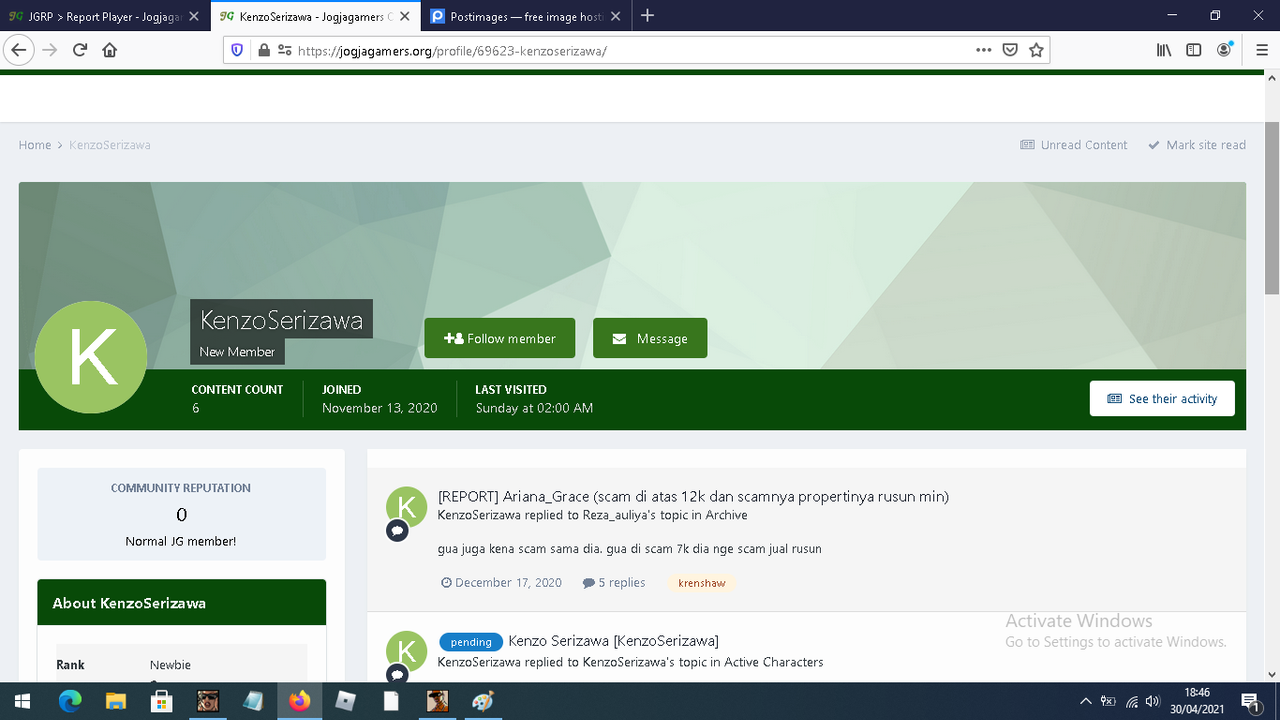The height and width of the screenshot is (720, 1280).
Task: Open the Firefox account avatar icon
Action: (1225, 50)
